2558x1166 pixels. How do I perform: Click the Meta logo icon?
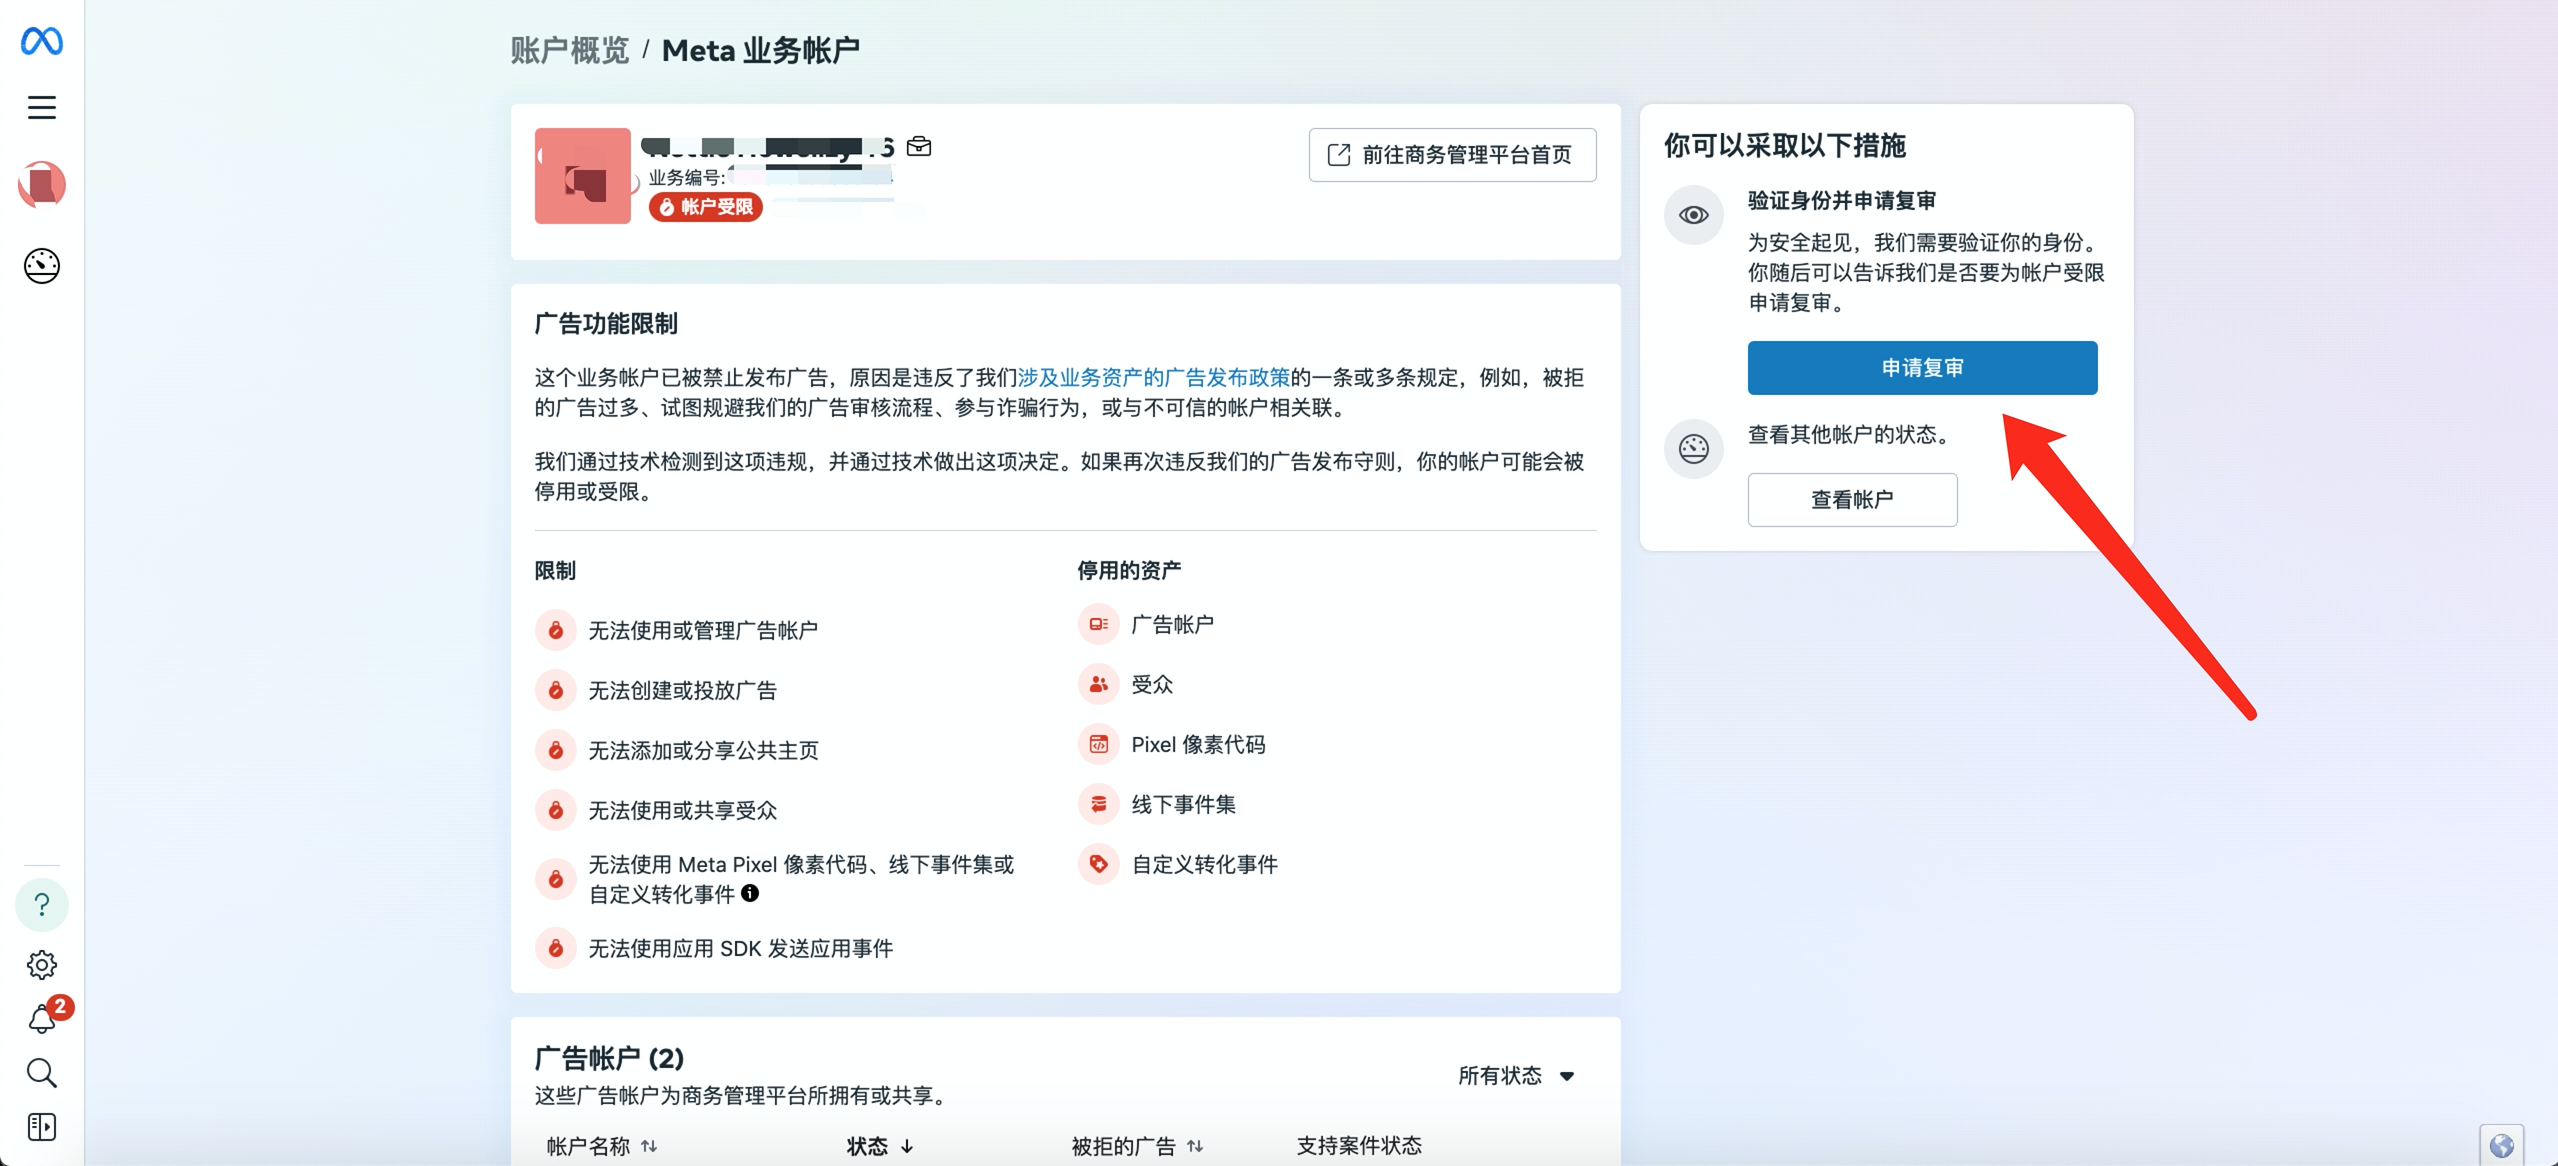tap(42, 41)
